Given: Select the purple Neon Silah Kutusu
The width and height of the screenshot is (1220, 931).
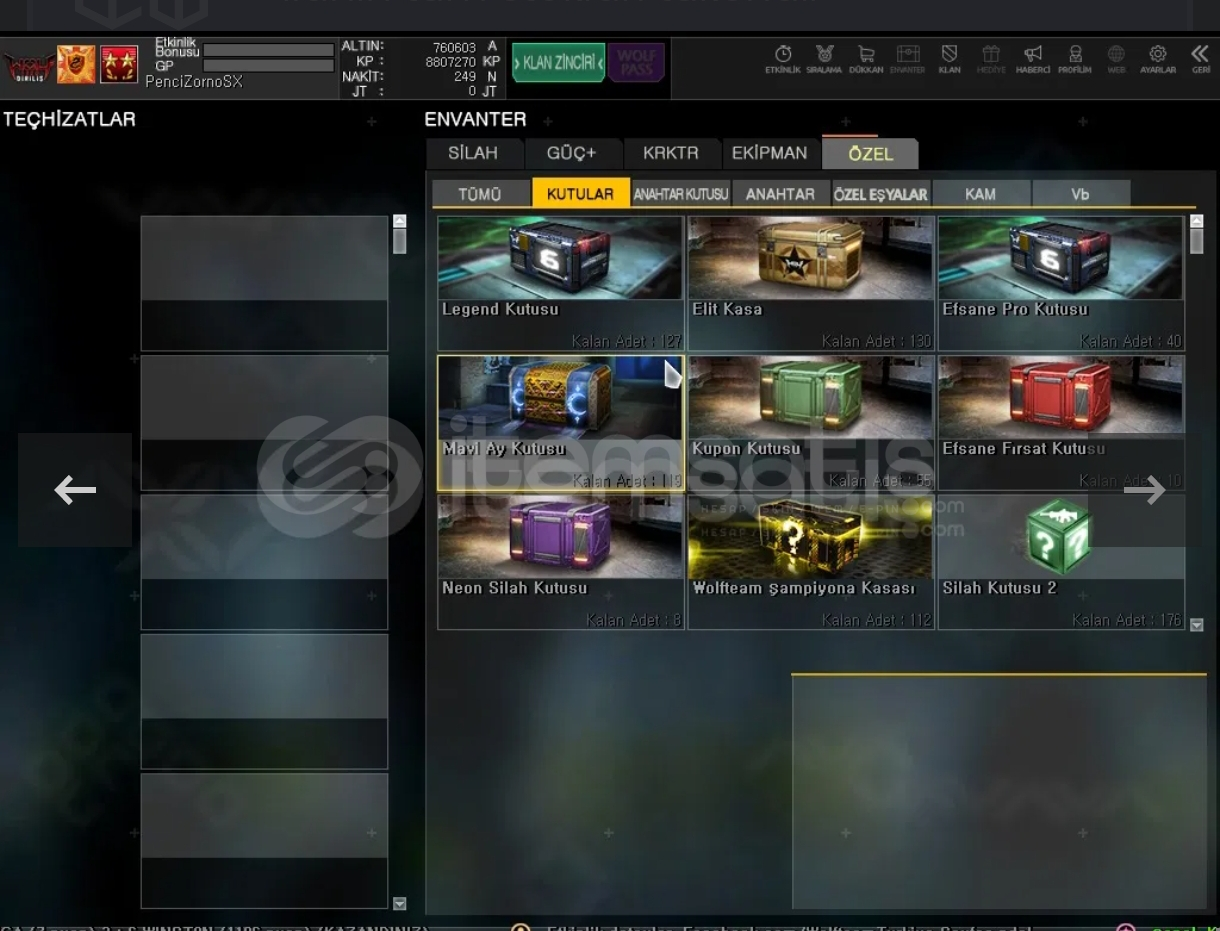Looking at the screenshot, I should 560,562.
